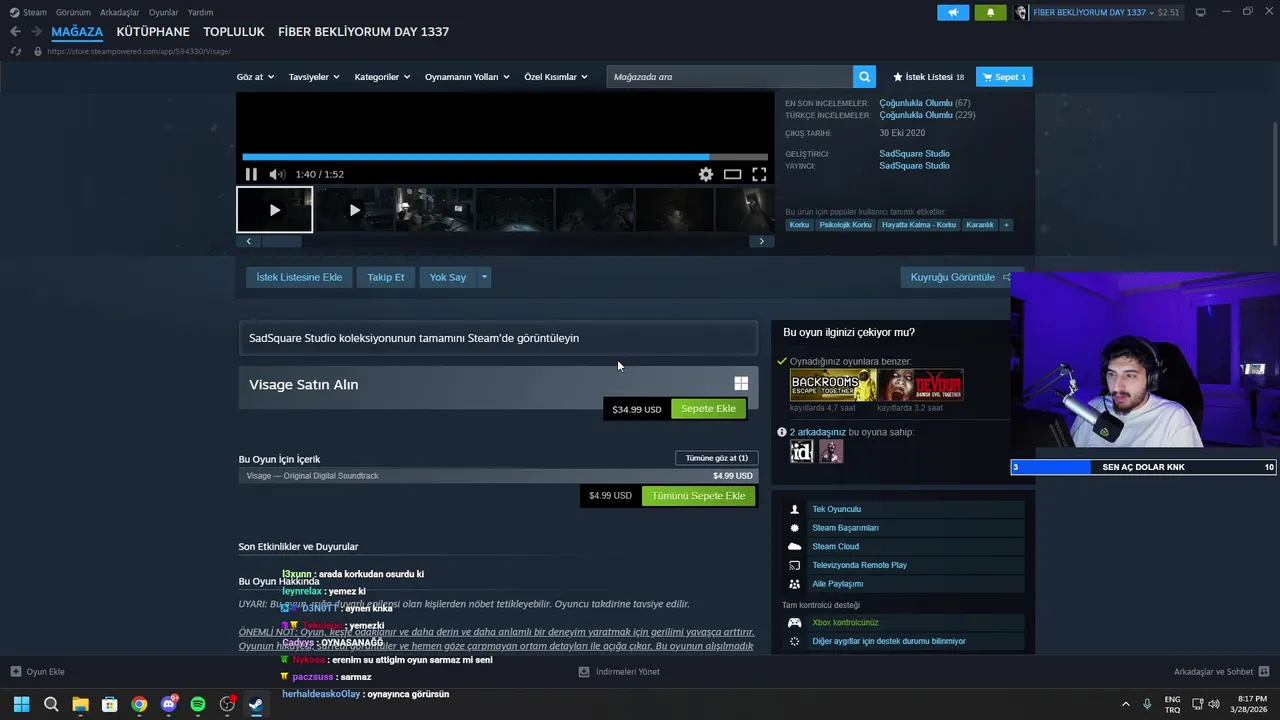Viewport: 1280px width, 720px height.
Task: Click the plus tag button
Action: coord(1007,225)
